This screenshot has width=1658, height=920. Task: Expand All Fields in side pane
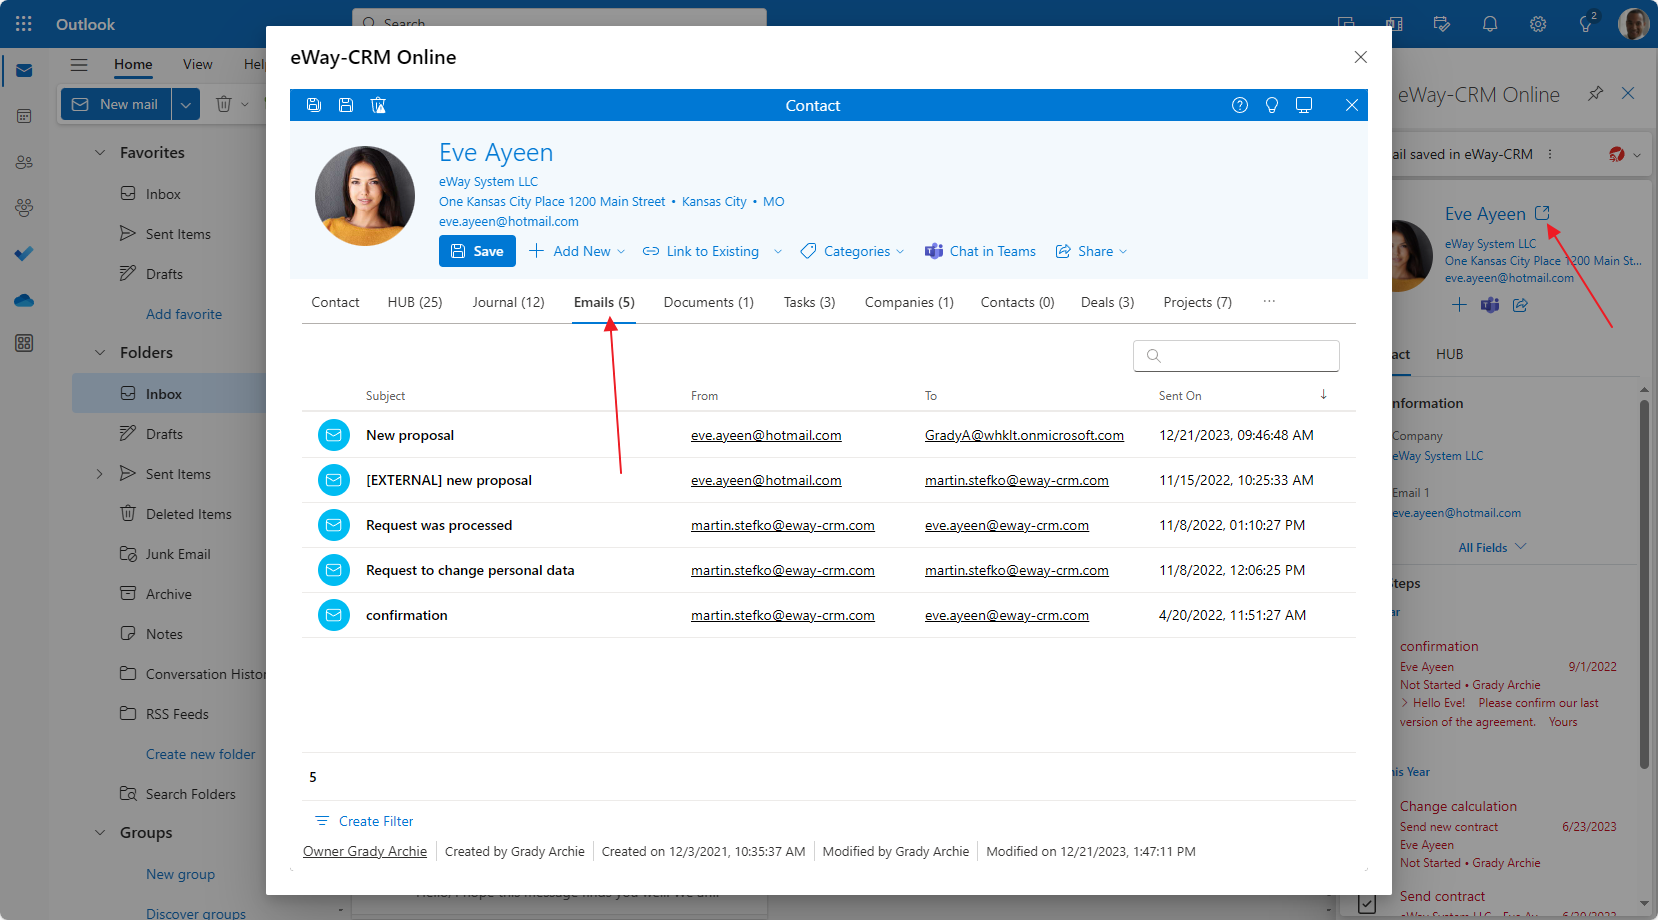coord(1492,547)
